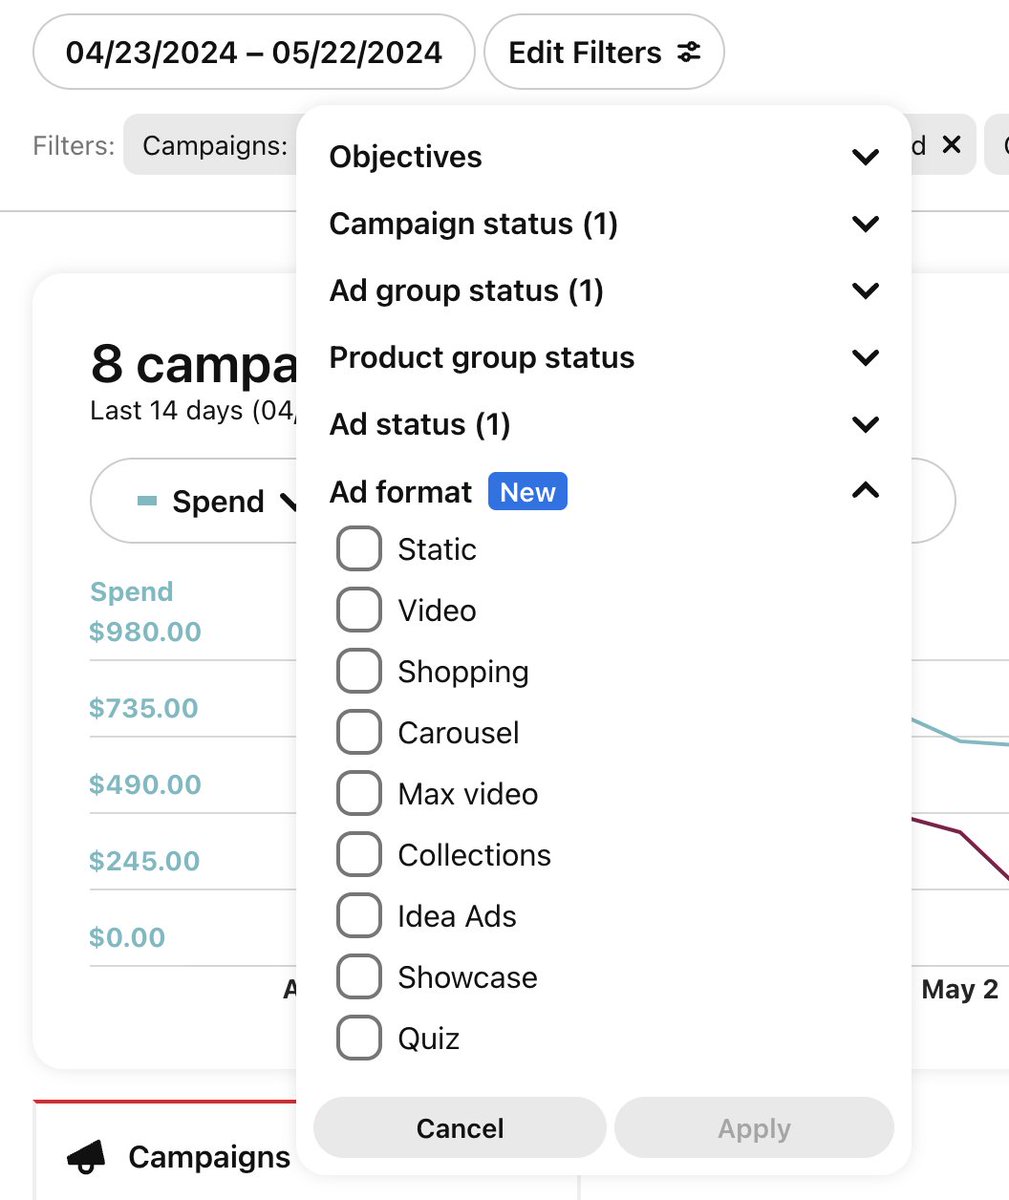Click the $980.00 axis label
The image size is (1009, 1200).
click(145, 632)
